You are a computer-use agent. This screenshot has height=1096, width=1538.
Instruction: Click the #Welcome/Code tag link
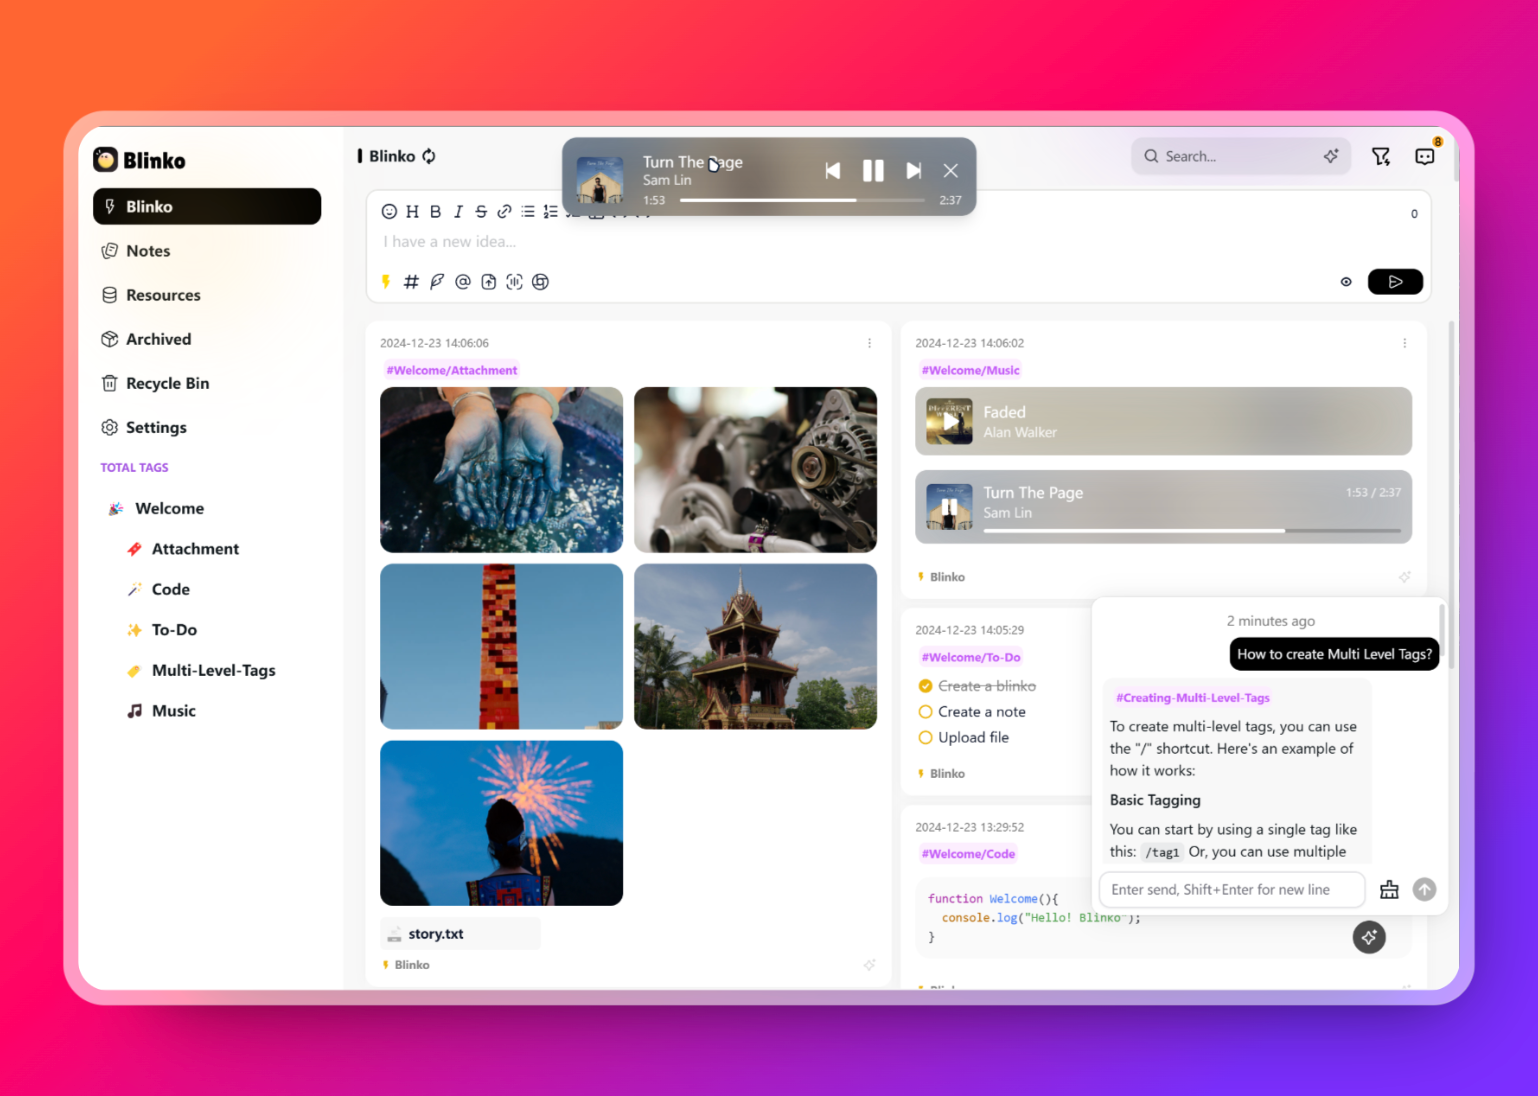[968, 854]
